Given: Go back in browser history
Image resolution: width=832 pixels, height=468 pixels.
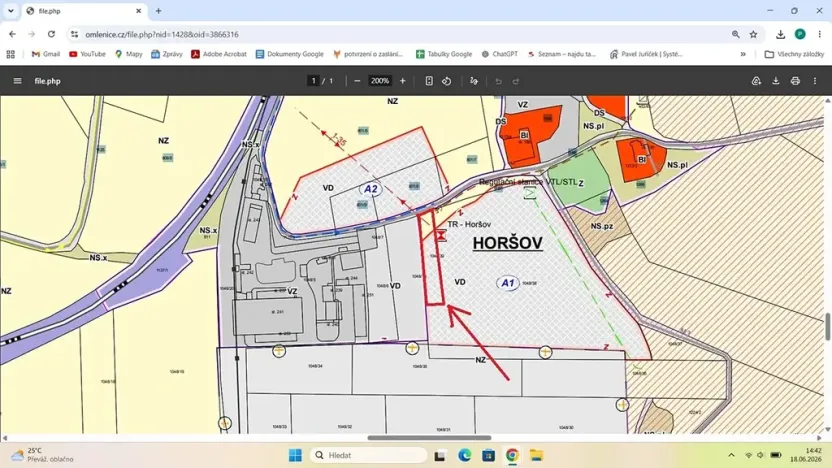Looking at the screenshot, I should tap(12, 34).
